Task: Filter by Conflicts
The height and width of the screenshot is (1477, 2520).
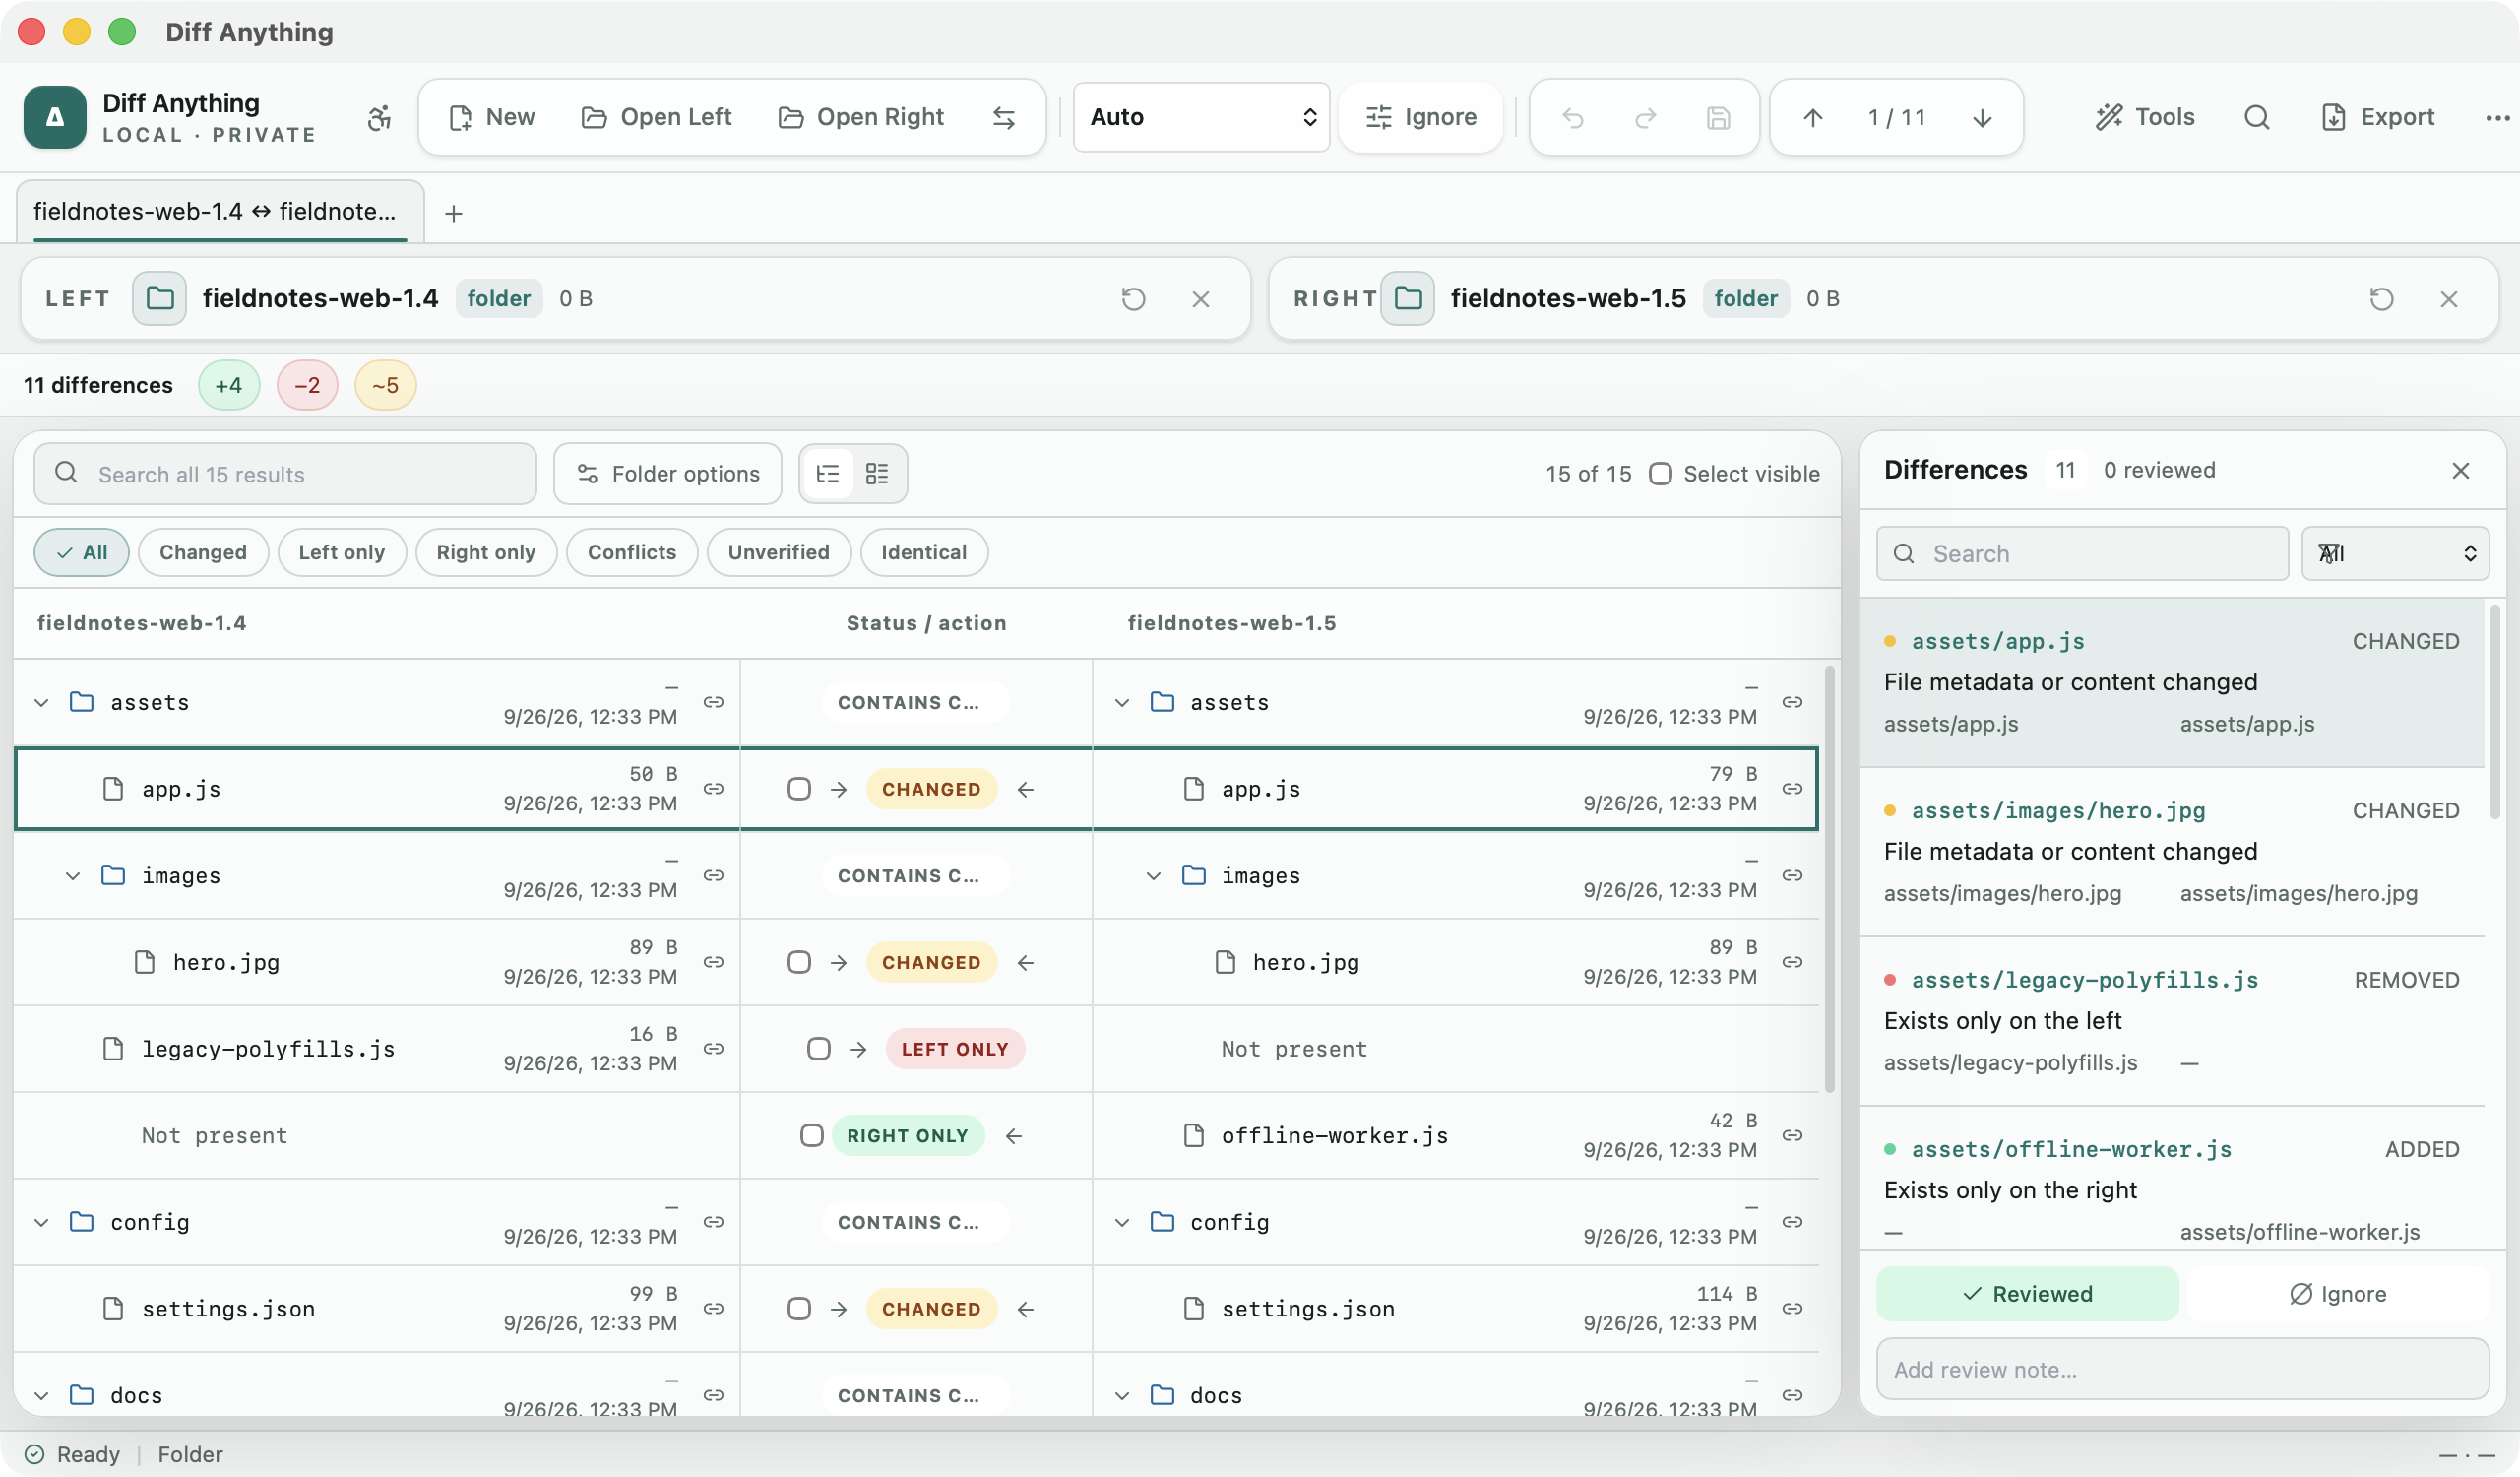Action: pos(632,552)
